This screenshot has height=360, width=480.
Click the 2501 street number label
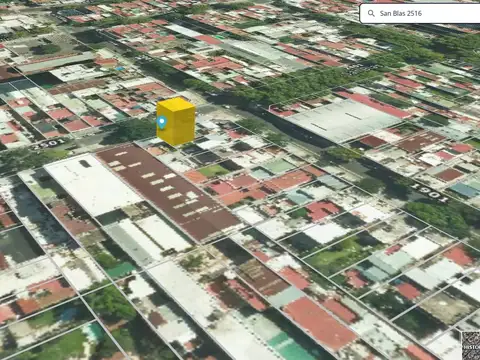tap(49, 144)
